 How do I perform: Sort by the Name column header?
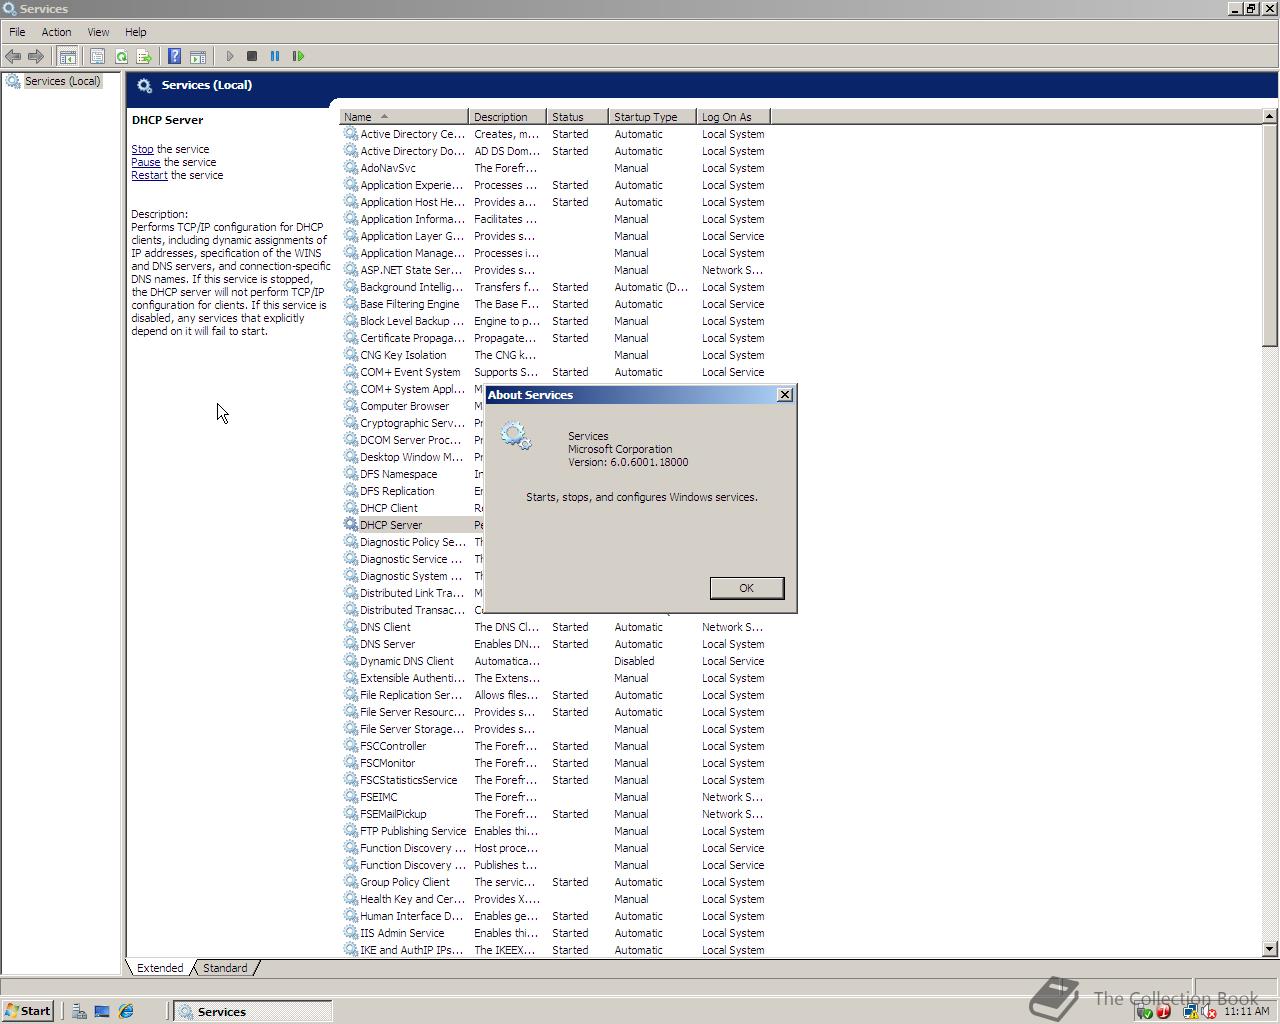(x=404, y=117)
